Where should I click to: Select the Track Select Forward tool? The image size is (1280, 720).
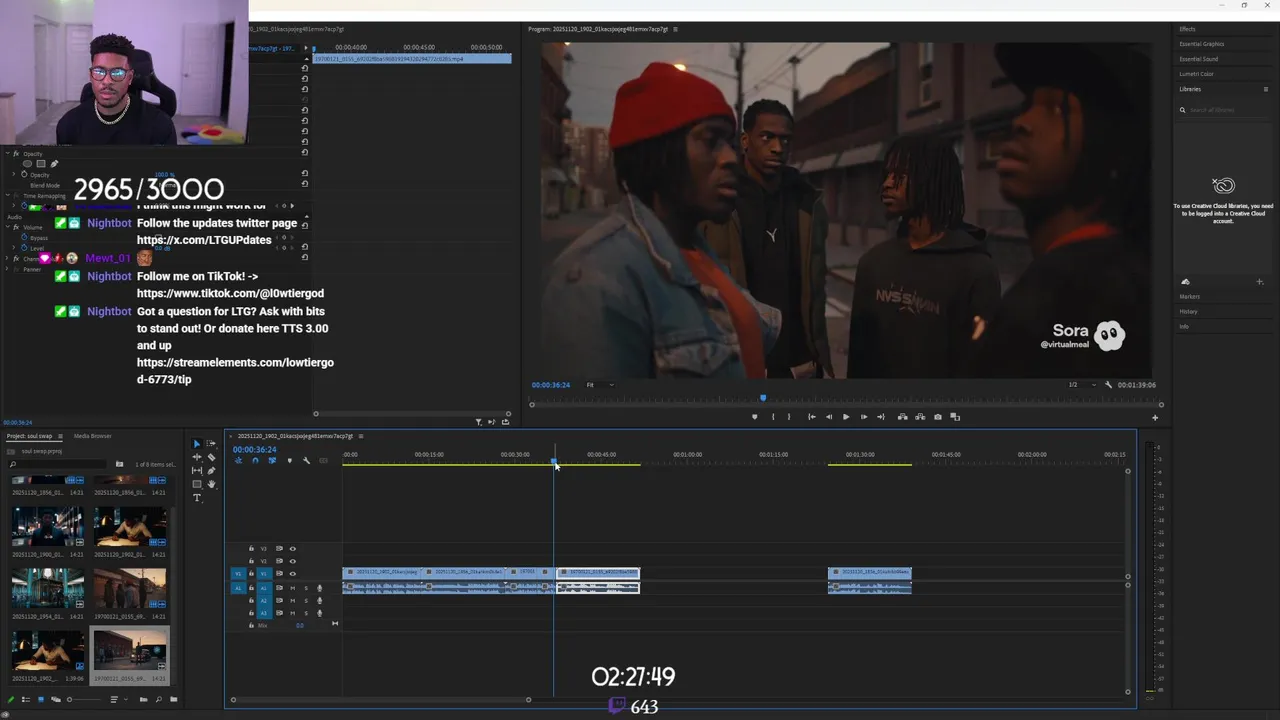tap(211, 443)
